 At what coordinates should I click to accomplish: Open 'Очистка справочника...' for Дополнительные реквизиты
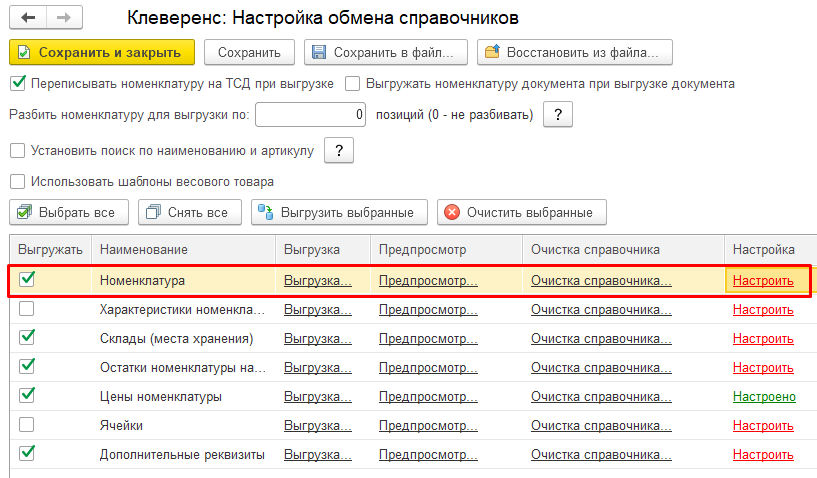tap(601, 455)
